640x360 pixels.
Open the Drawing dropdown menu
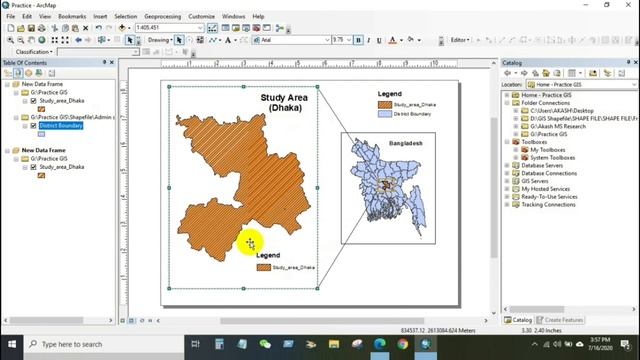point(160,40)
